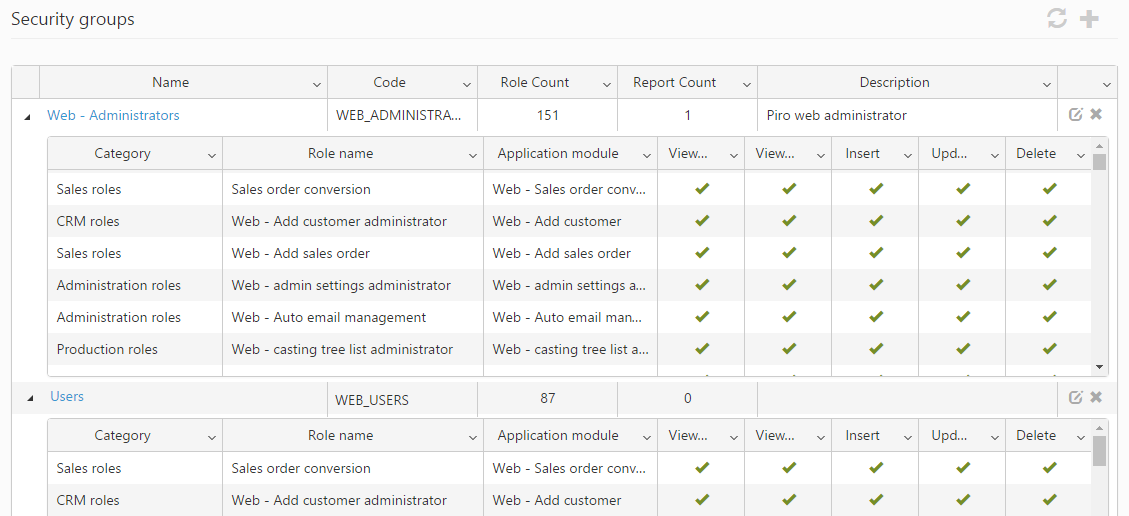Sort by the Report Count column header
This screenshot has width=1129, height=516.
pyautogui.click(x=674, y=83)
